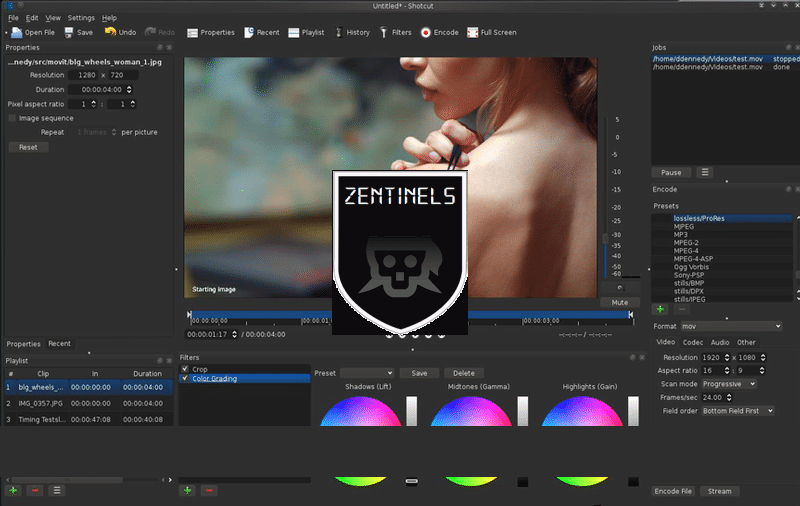Image resolution: width=800 pixels, height=506 pixels.
Task: Click the Reset button
Action: 28,147
